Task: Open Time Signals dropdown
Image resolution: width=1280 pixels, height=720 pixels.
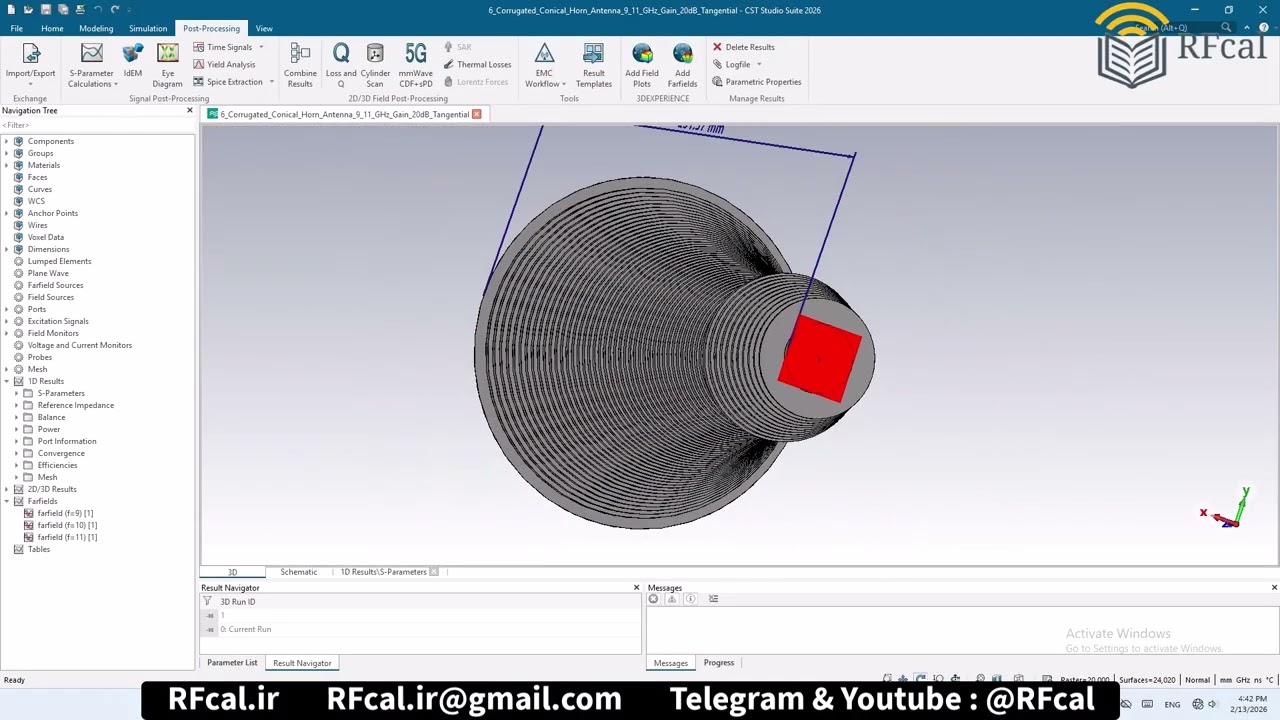Action: pyautogui.click(x=261, y=47)
